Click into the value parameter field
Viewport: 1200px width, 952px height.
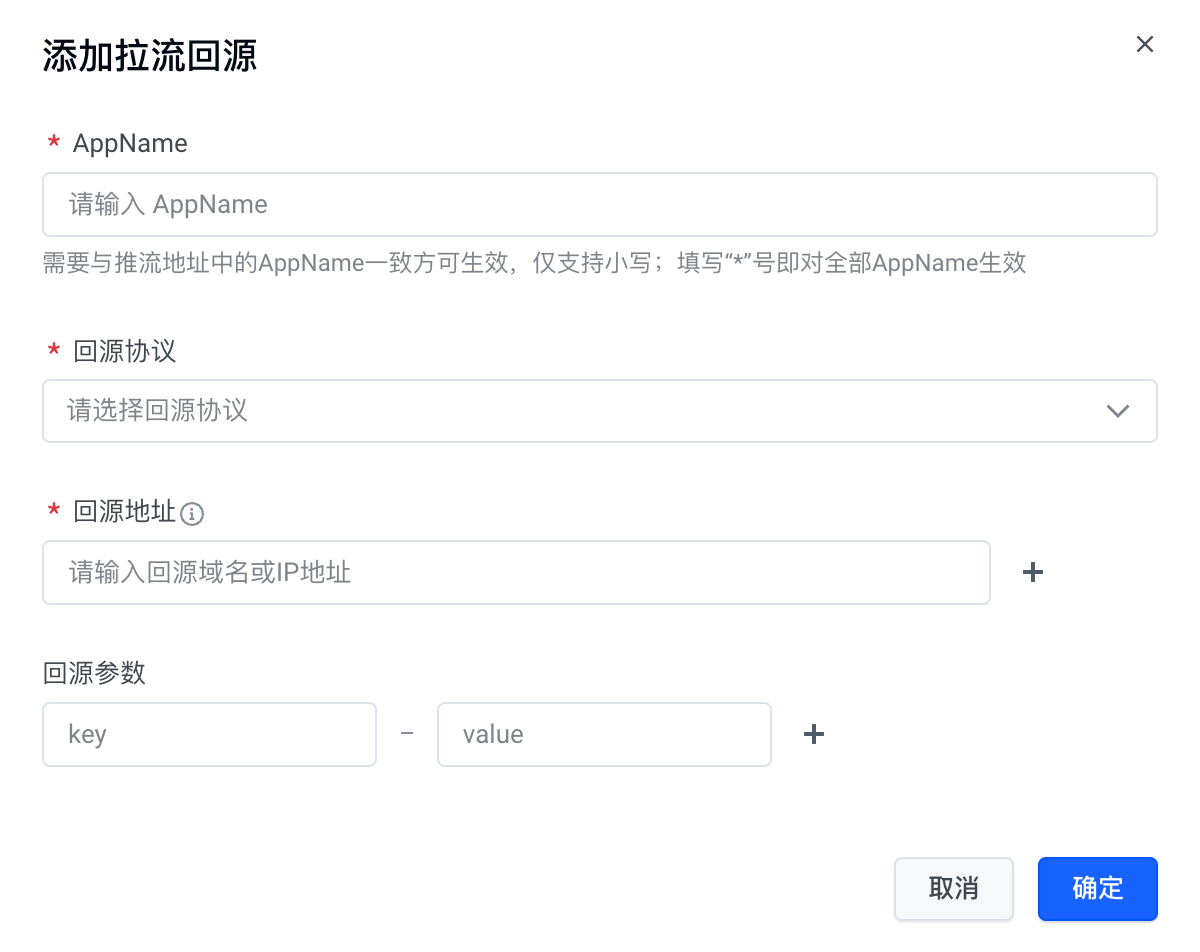pyautogui.click(x=604, y=735)
